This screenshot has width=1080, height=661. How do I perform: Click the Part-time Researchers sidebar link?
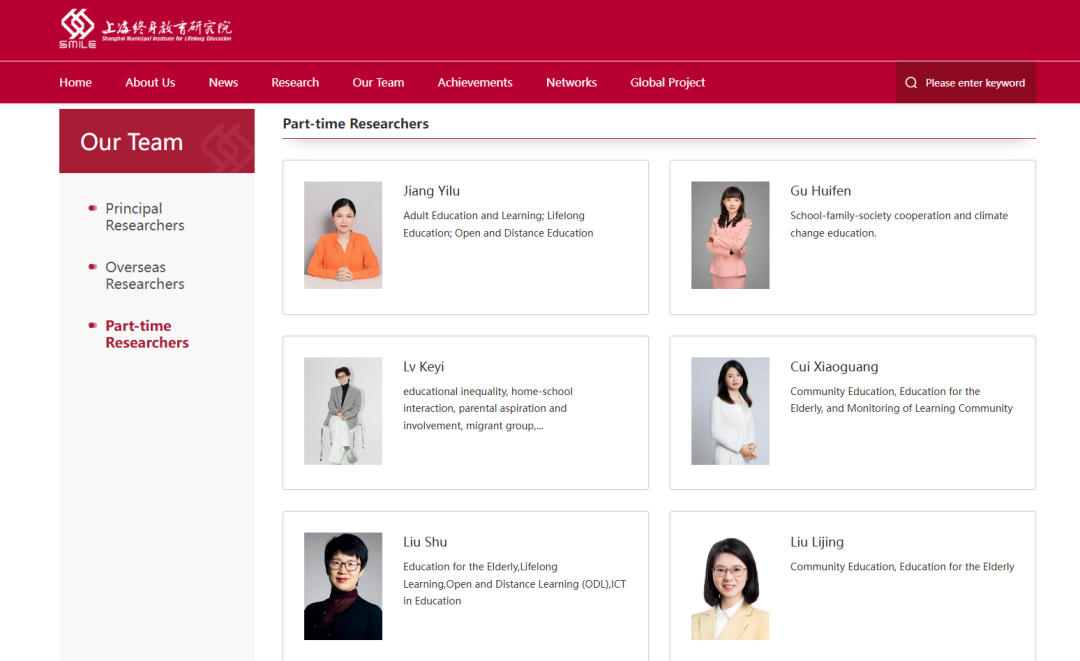(x=147, y=334)
